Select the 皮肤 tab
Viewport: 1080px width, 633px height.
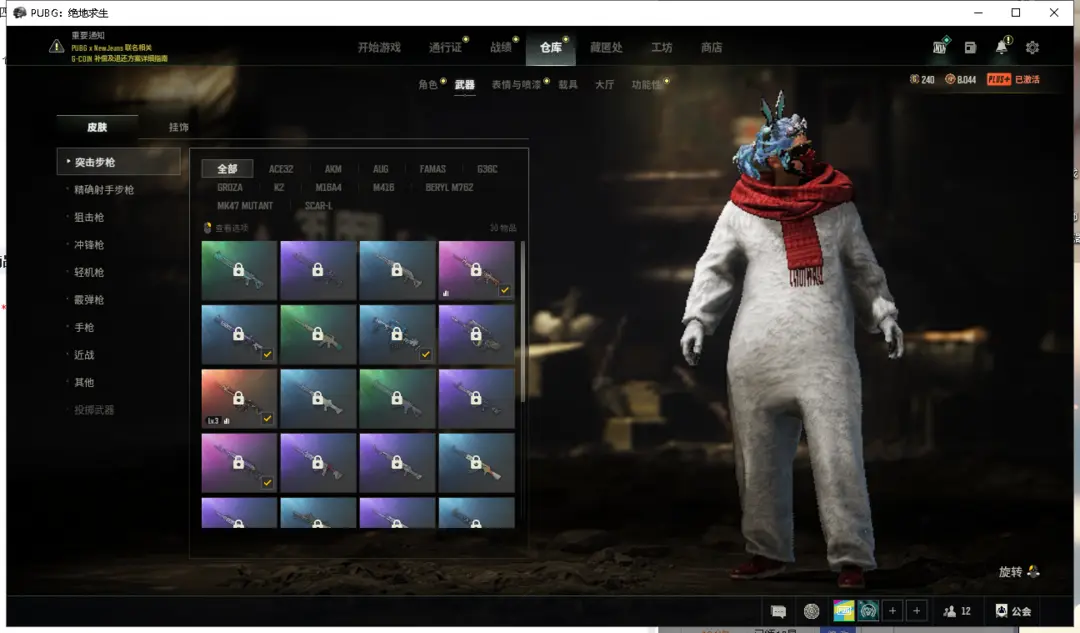click(97, 127)
